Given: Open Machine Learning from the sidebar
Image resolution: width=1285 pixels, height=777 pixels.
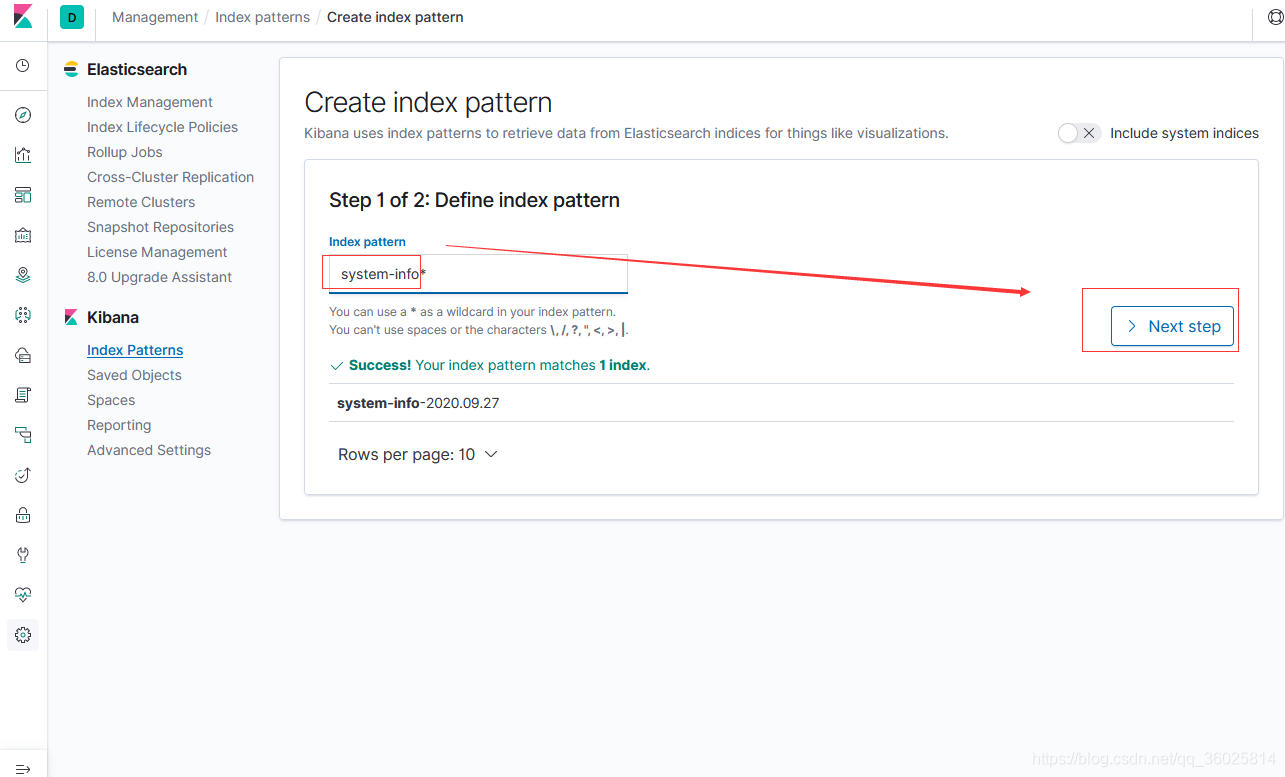Looking at the screenshot, I should pyautogui.click(x=22, y=315).
